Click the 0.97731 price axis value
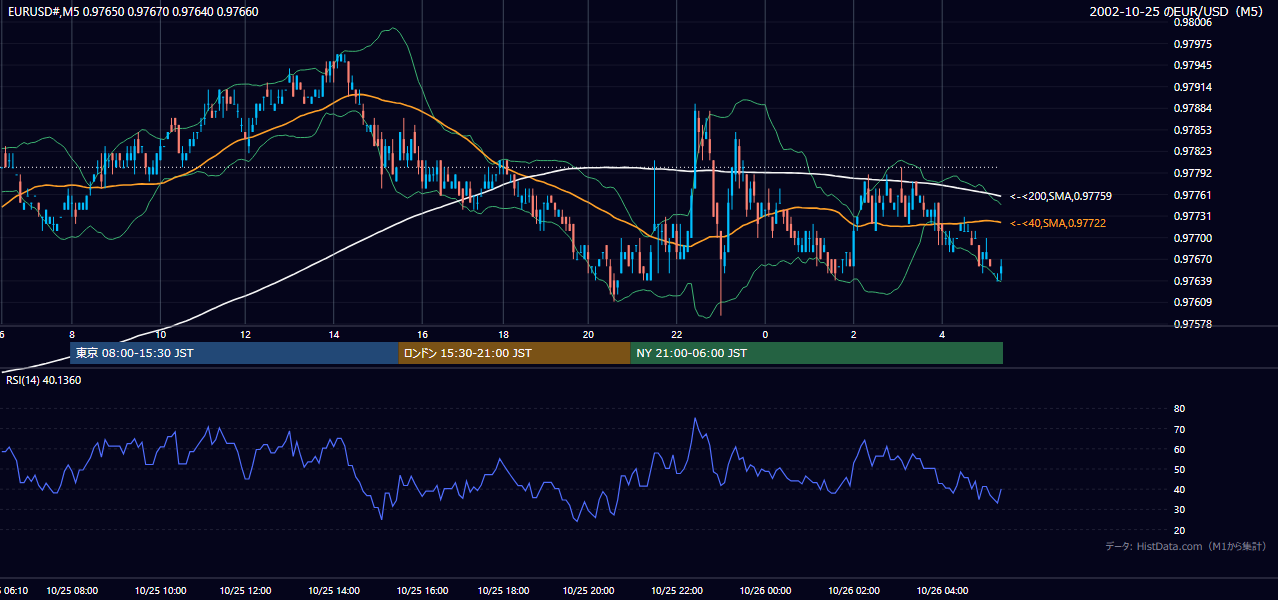The width and height of the screenshot is (1278, 600). [1192, 216]
